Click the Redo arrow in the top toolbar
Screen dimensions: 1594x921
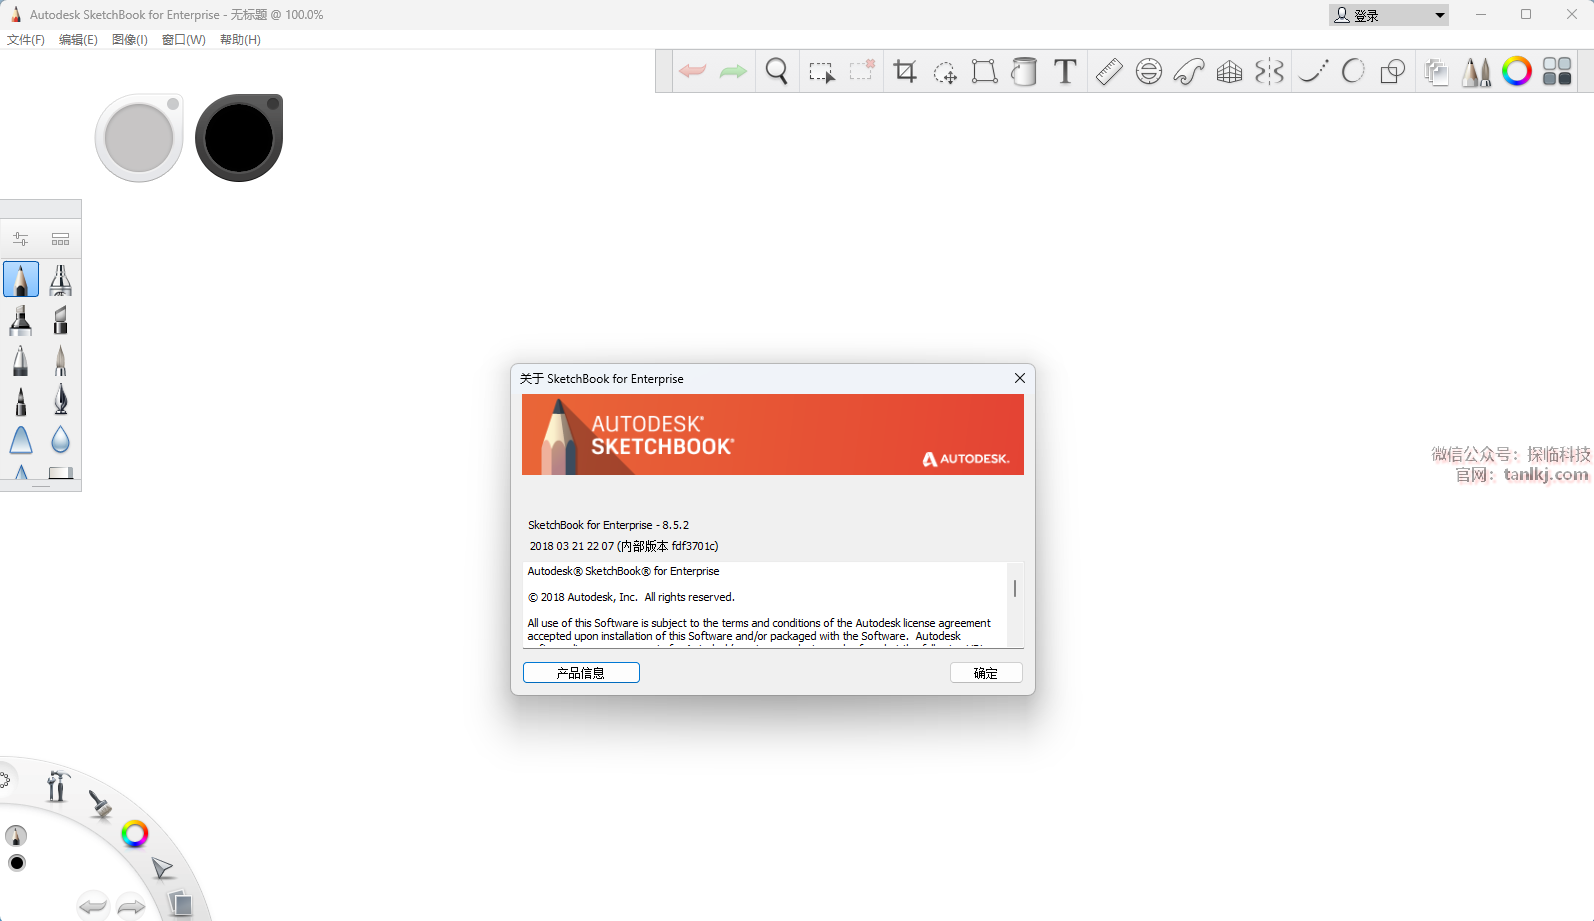click(x=733, y=71)
